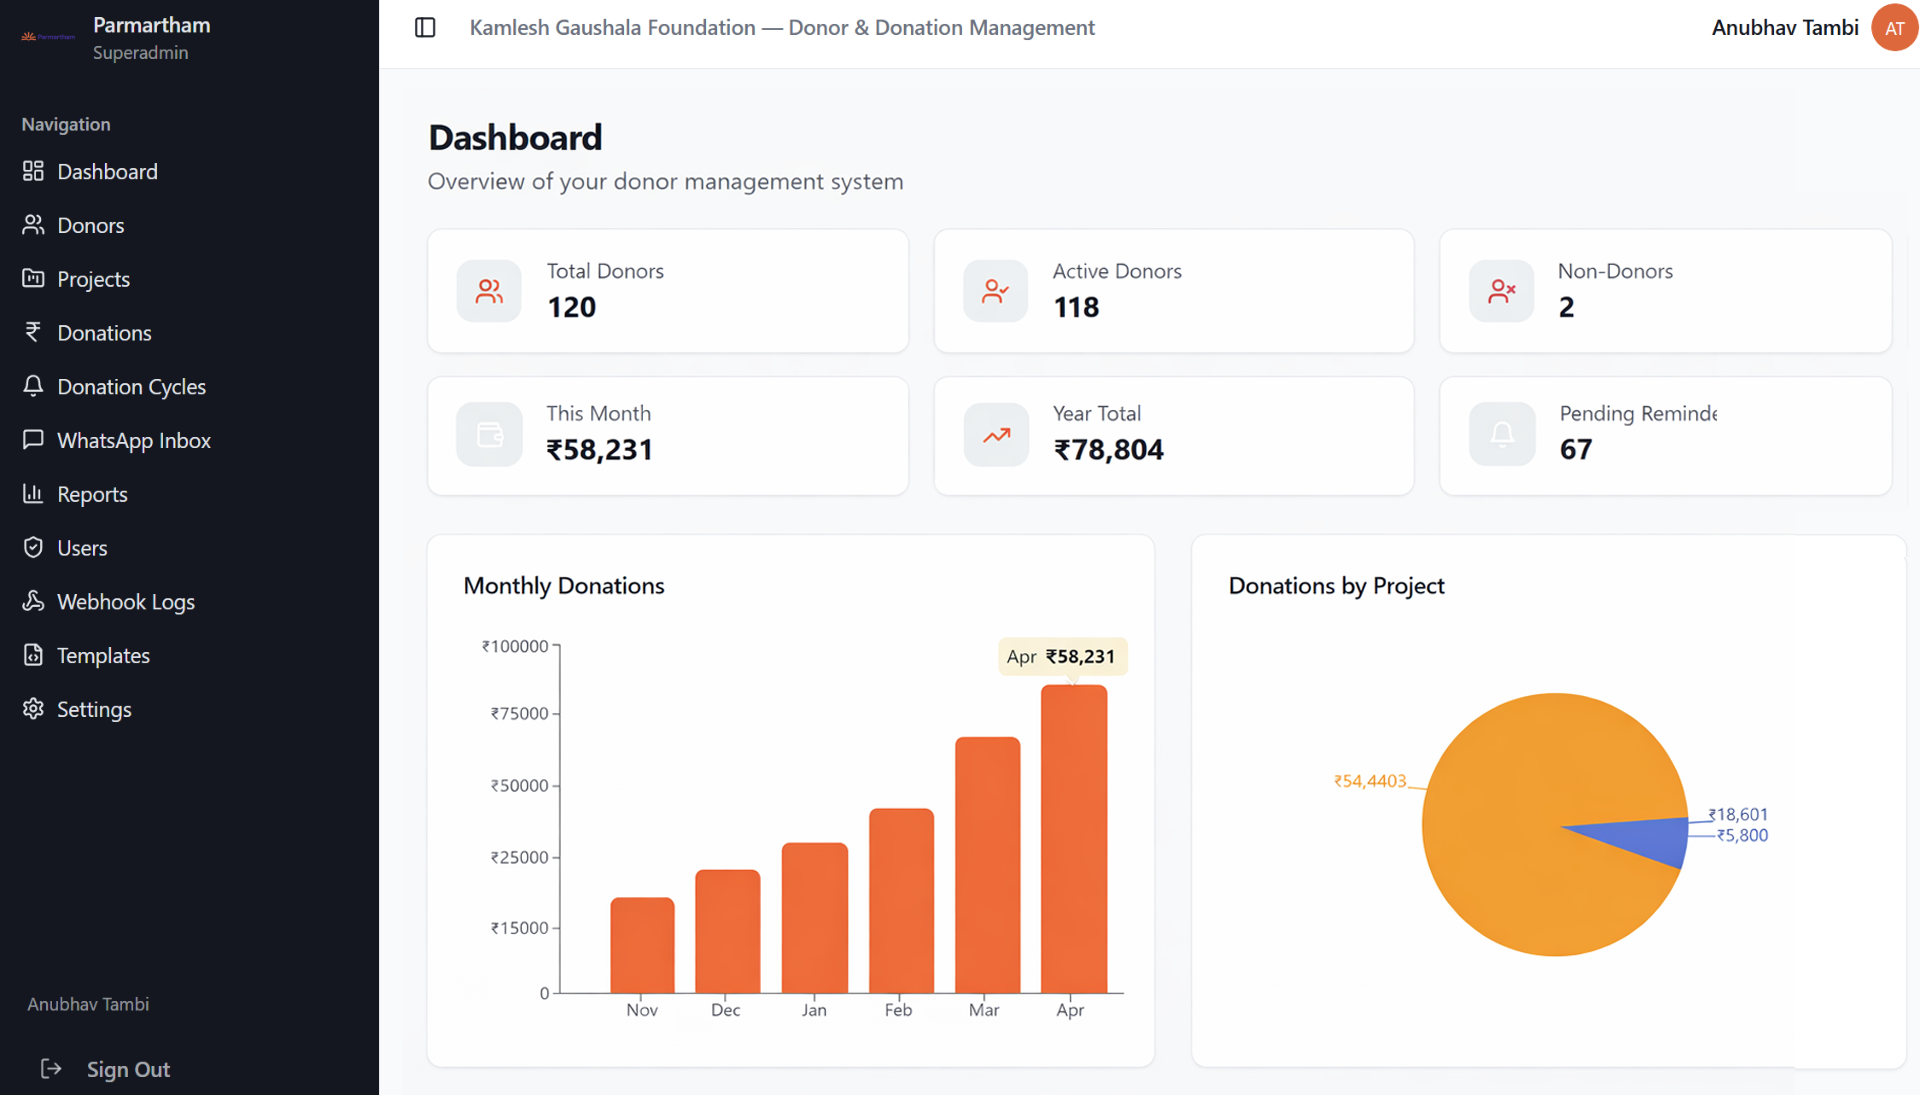Click Sign Out
Image resolution: width=1920 pixels, height=1095 pixels.
128,1069
